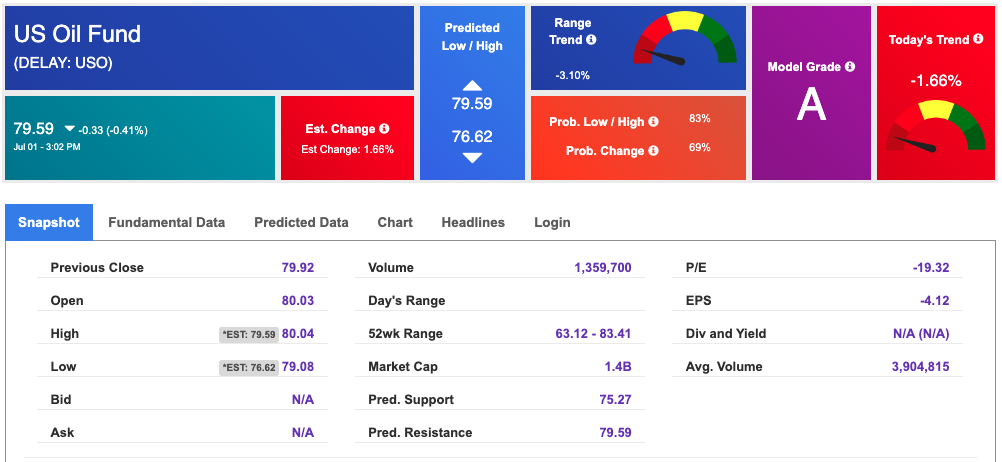Open info icon beside Model Grade
Viewport: 1002px width, 462px height.
[x=849, y=66]
